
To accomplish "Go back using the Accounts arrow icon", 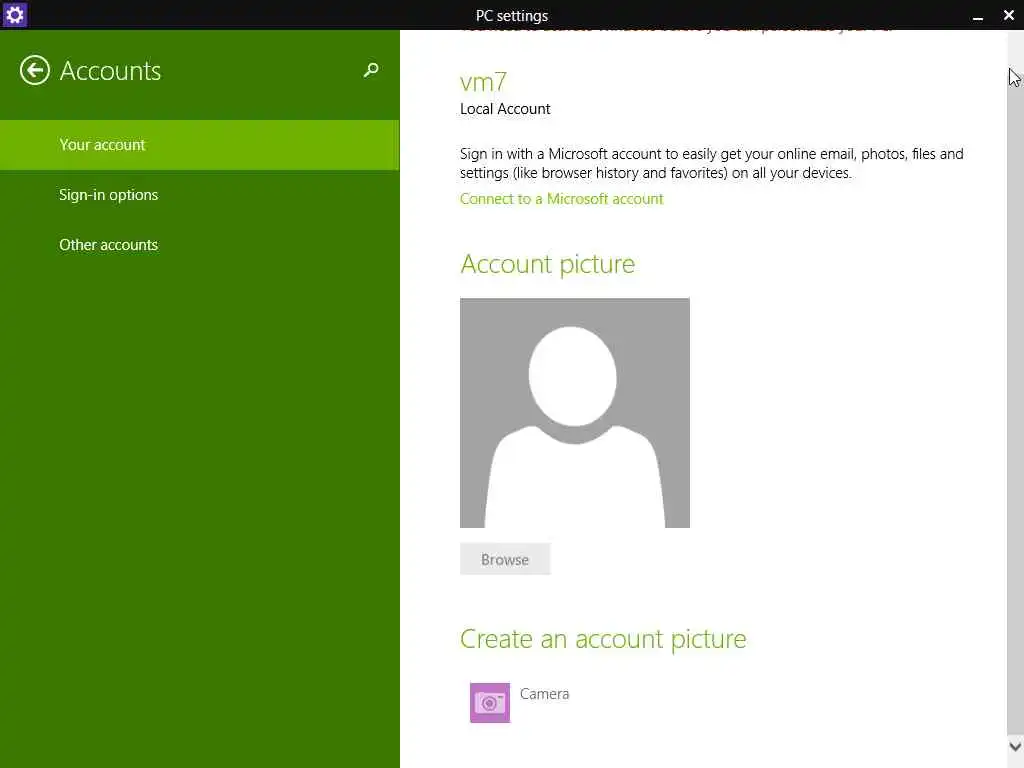I will pyautogui.click(x=35, y=70).
